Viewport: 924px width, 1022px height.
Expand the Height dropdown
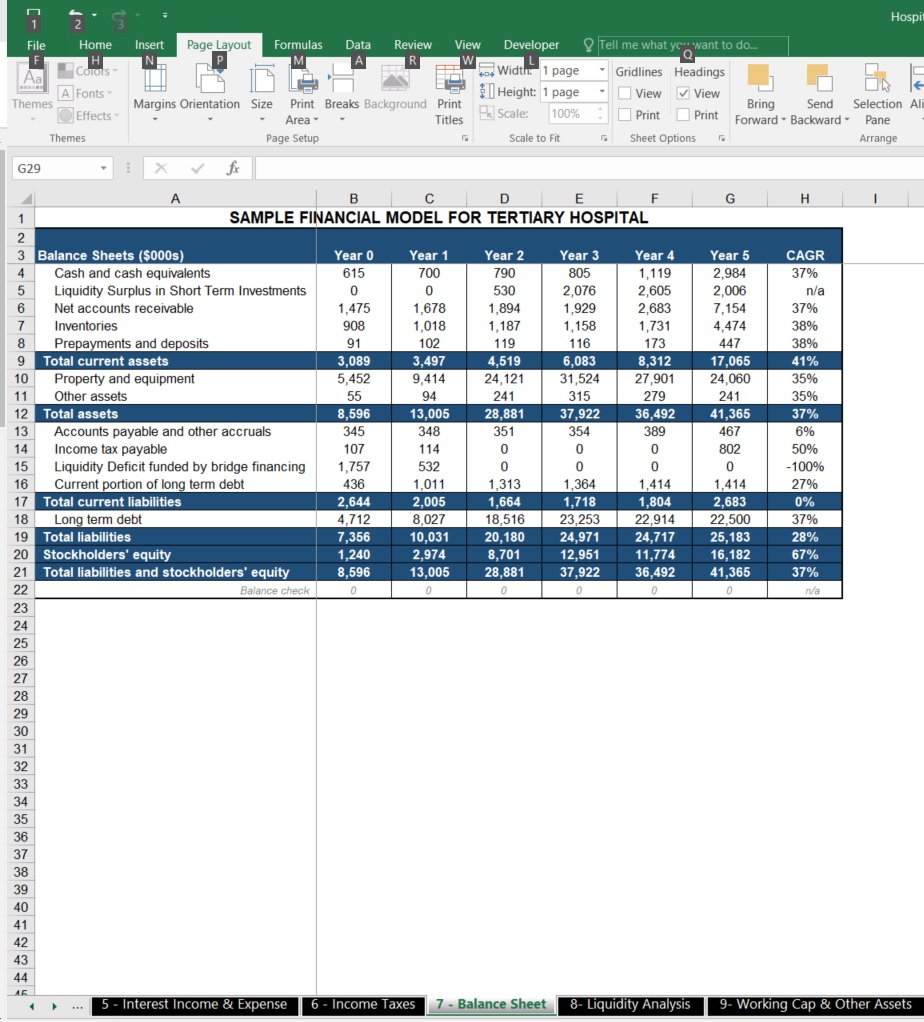tap(601, 92)
